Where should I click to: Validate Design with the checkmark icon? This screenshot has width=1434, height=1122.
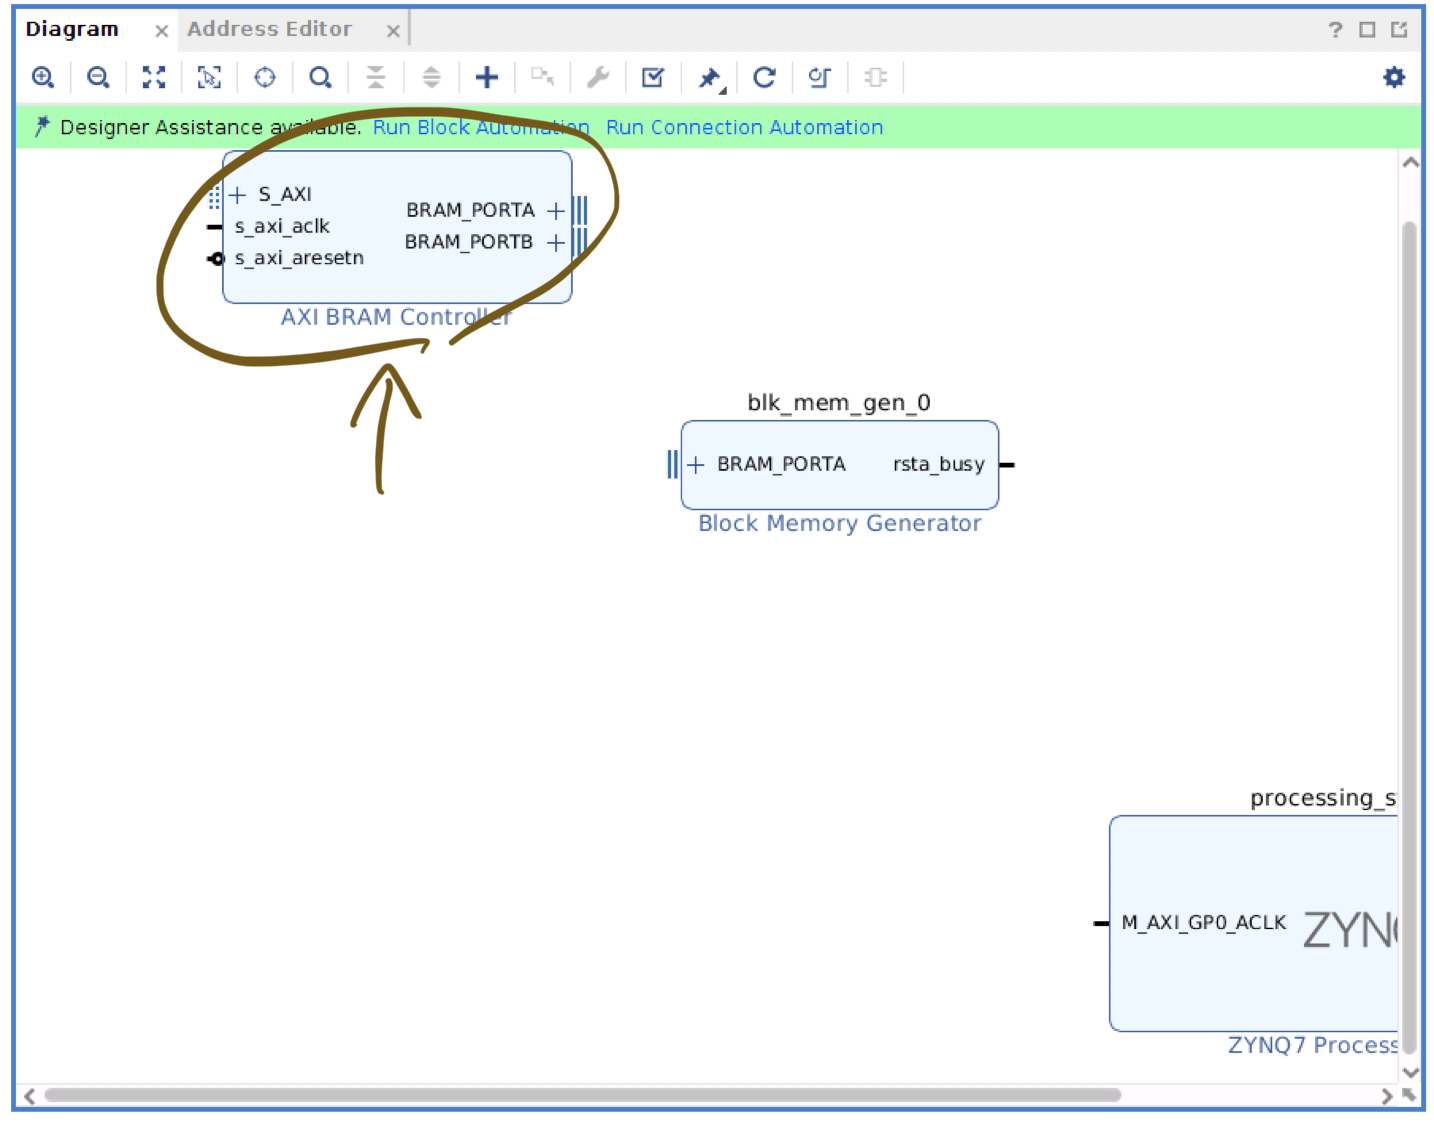[653, 77]
